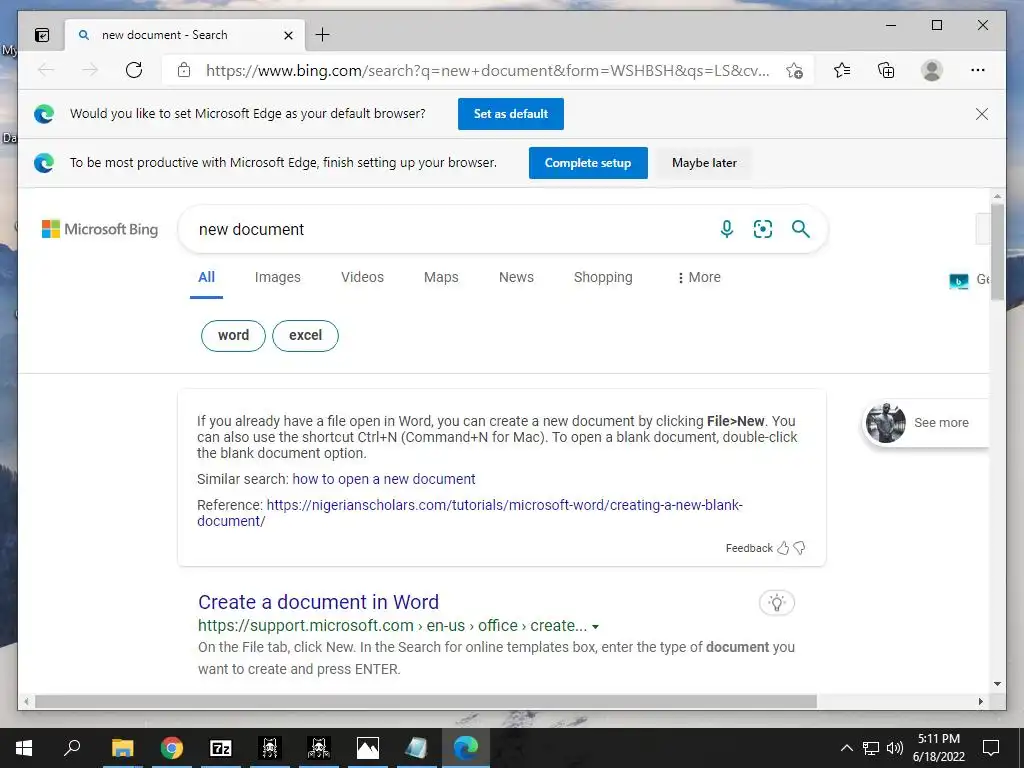Close the 'new document - Search' tab

pos(288,35)
